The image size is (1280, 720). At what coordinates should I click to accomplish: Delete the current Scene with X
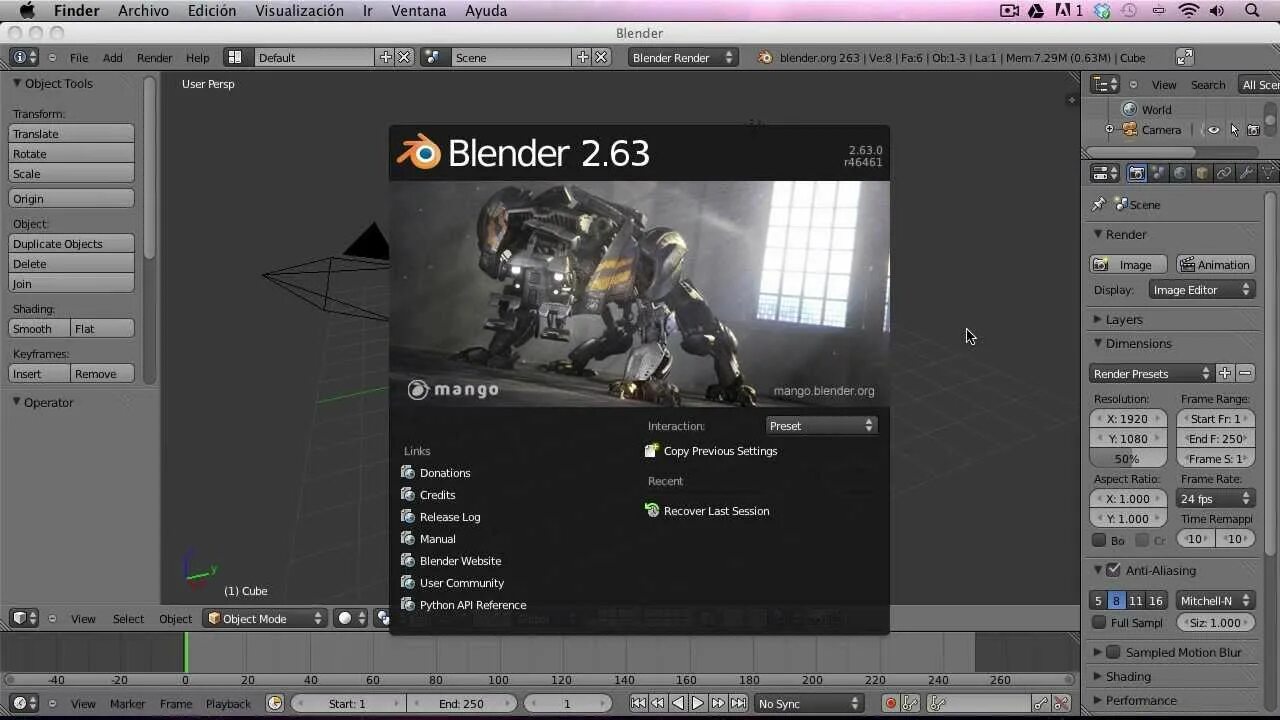601,58
